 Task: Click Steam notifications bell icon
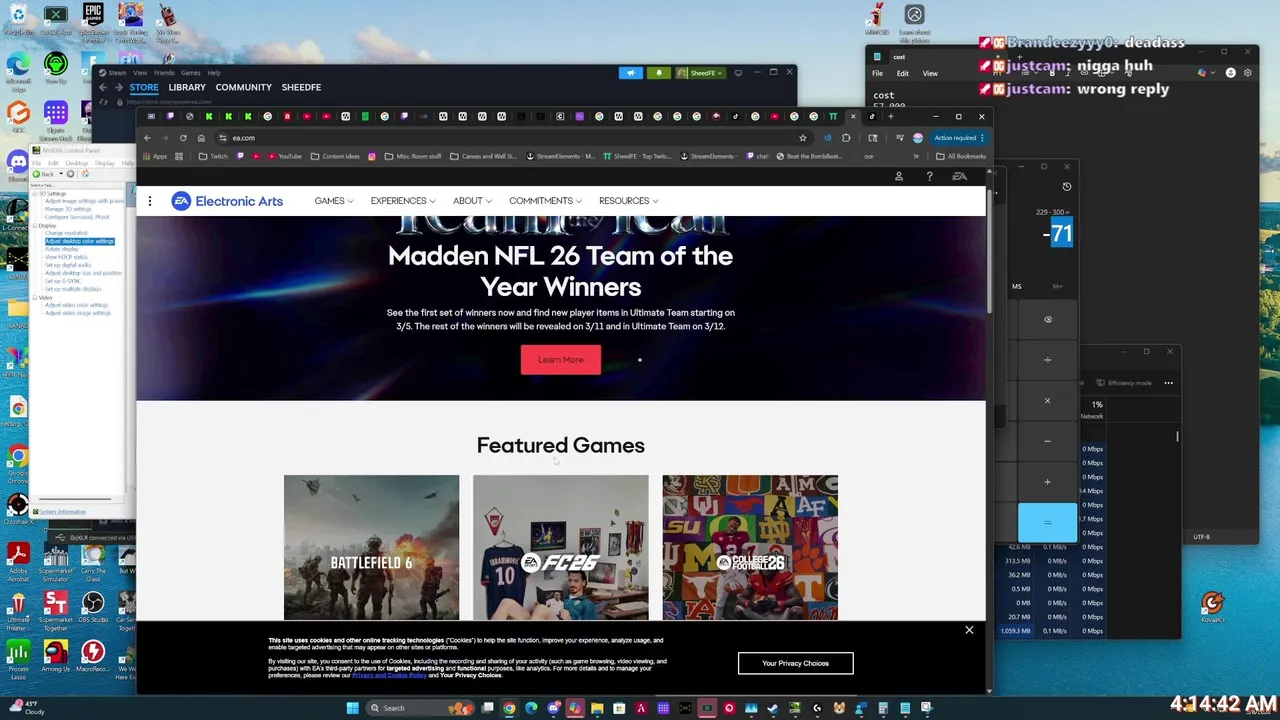658,73
